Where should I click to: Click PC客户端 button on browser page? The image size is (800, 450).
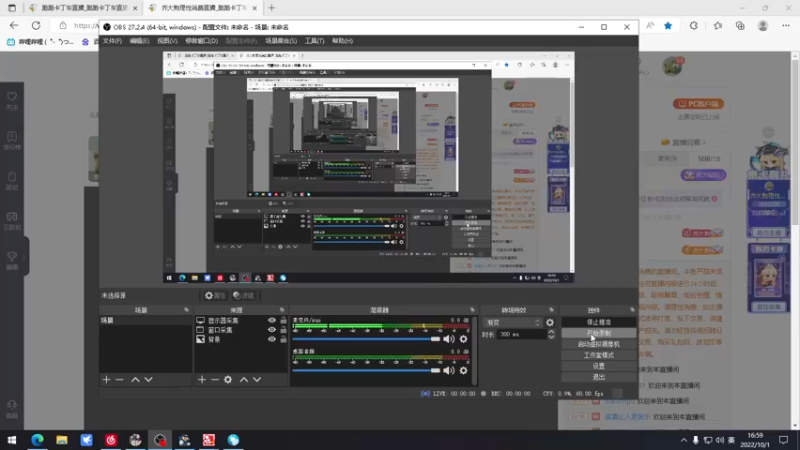tap(698, 104)
